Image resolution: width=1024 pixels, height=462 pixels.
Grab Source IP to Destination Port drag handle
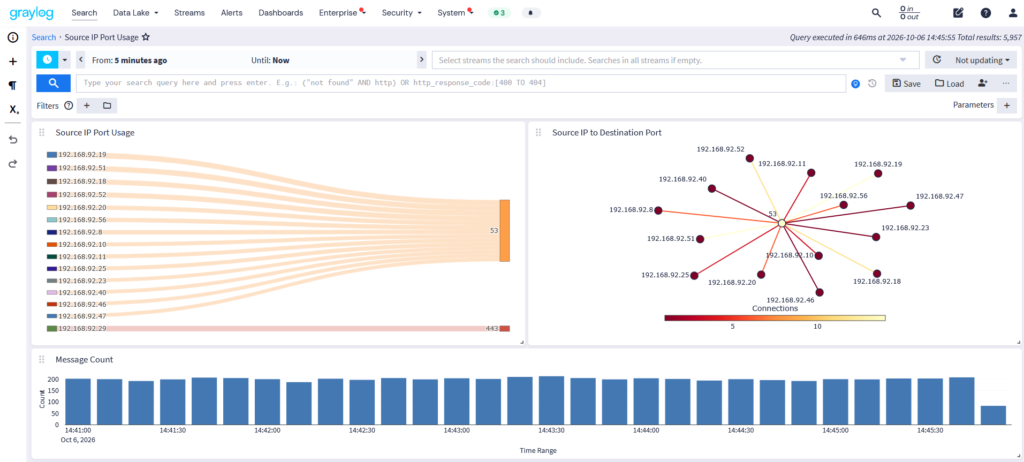coord(539,133)
